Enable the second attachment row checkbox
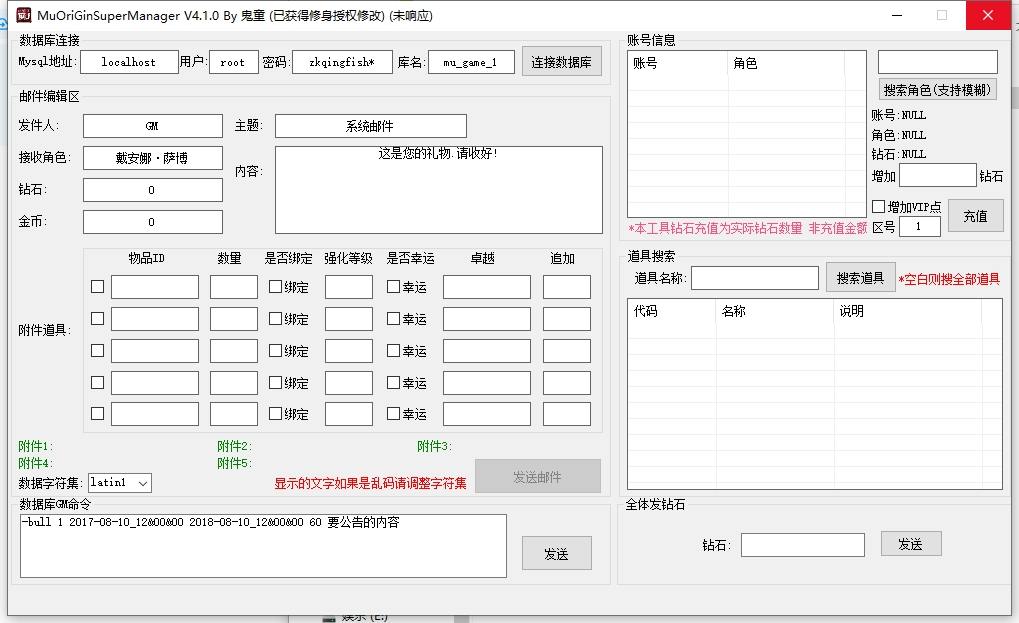 click(97, 318)
